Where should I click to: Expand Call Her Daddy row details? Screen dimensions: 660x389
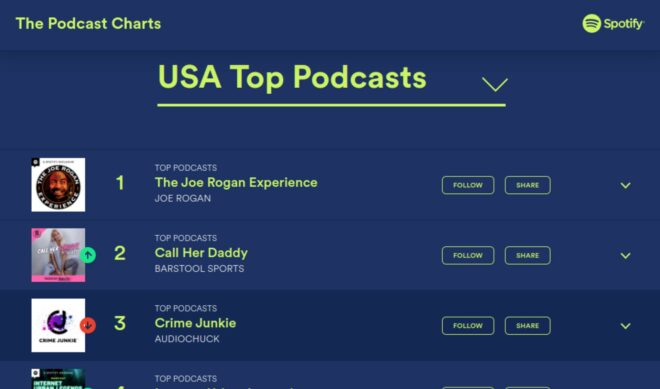[x=625, y=256]
